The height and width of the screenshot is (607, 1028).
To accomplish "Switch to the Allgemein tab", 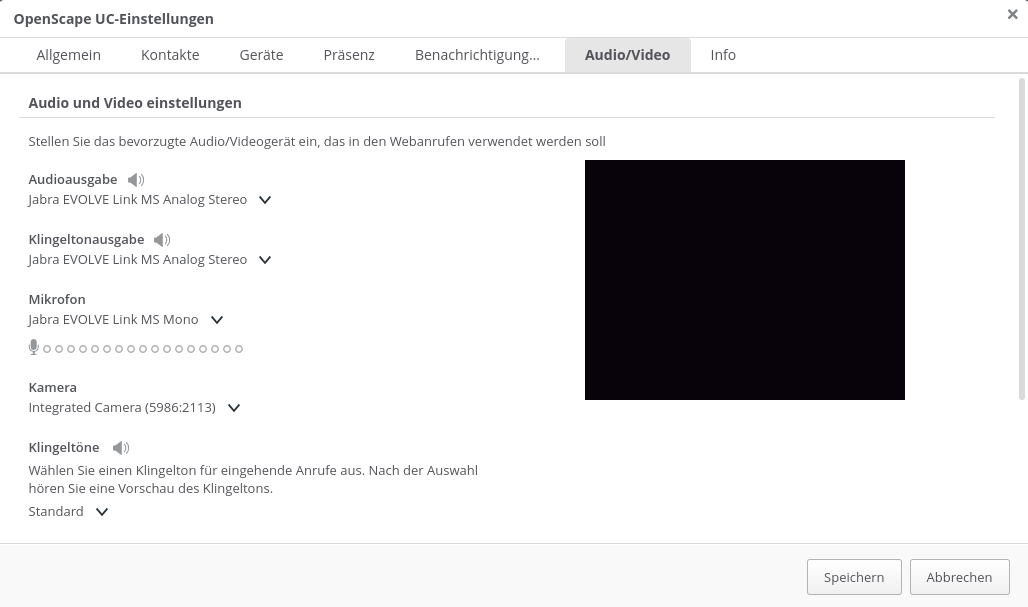I will click(69, 55).
